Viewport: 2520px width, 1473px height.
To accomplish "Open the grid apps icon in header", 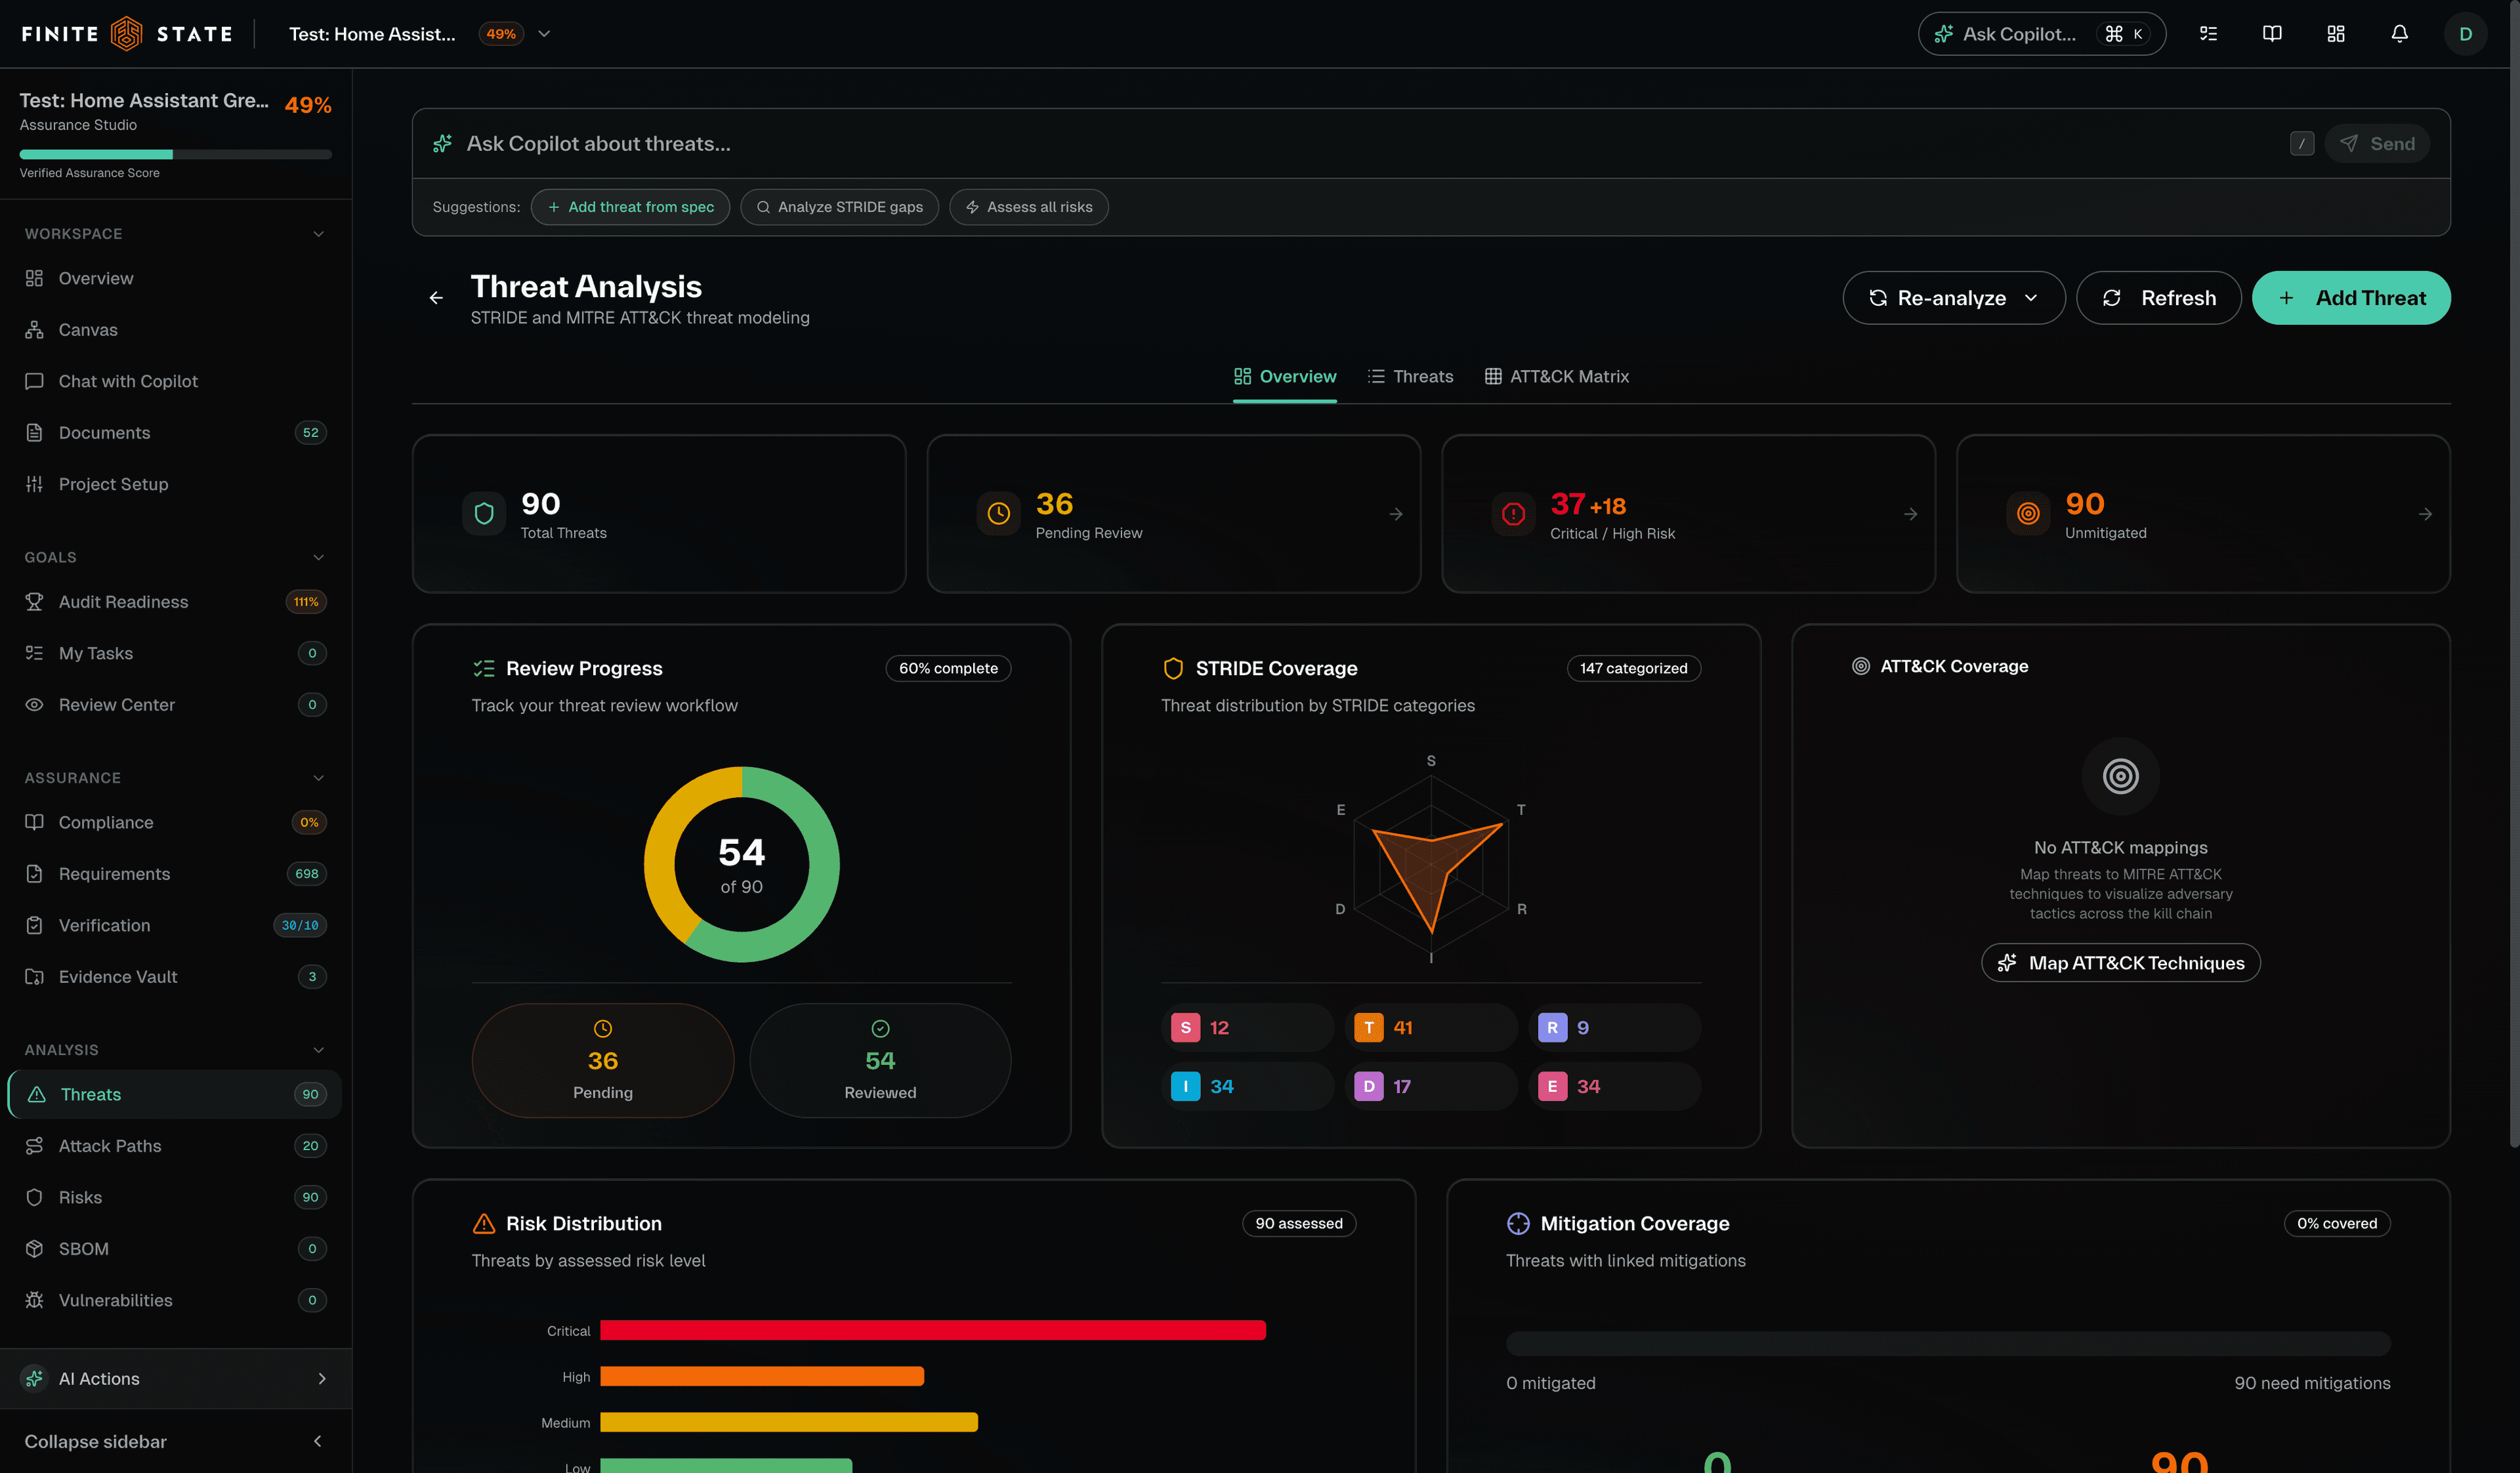I will pyautogui.click(x=2336, y=34).
